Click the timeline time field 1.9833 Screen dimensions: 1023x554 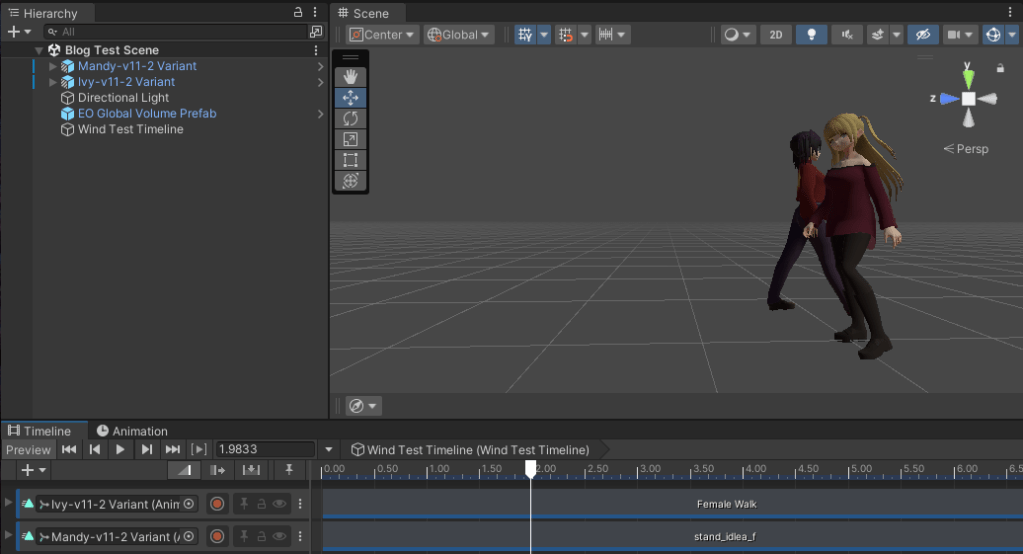265,450
